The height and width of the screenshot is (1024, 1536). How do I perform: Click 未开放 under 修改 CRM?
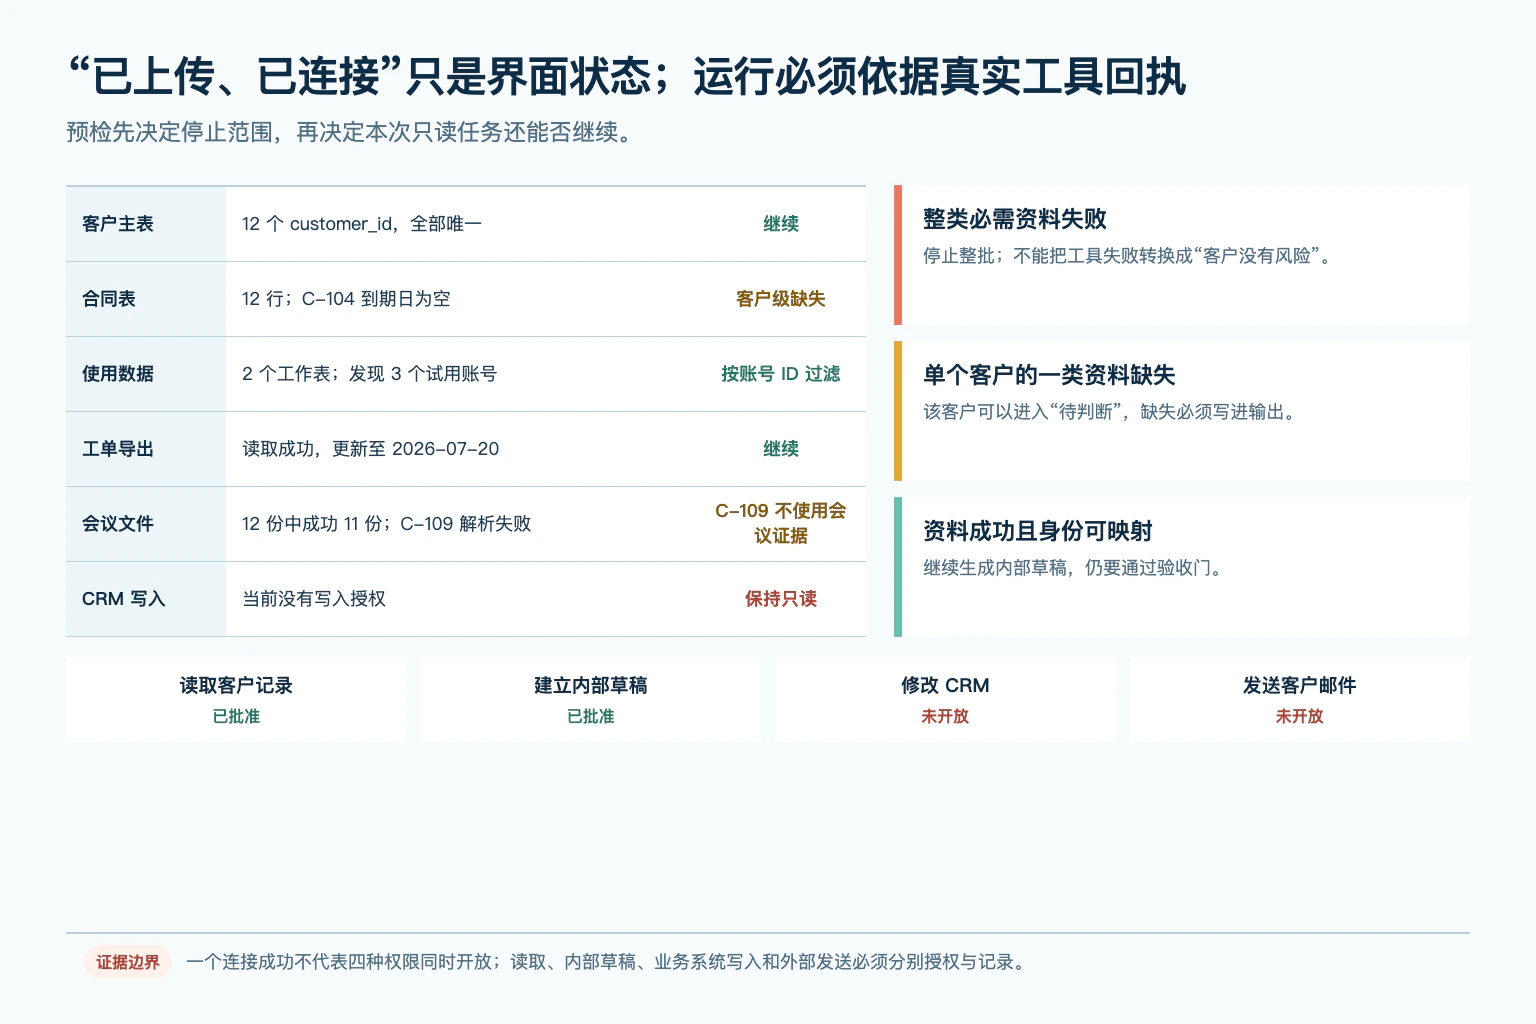coord(945,716)
